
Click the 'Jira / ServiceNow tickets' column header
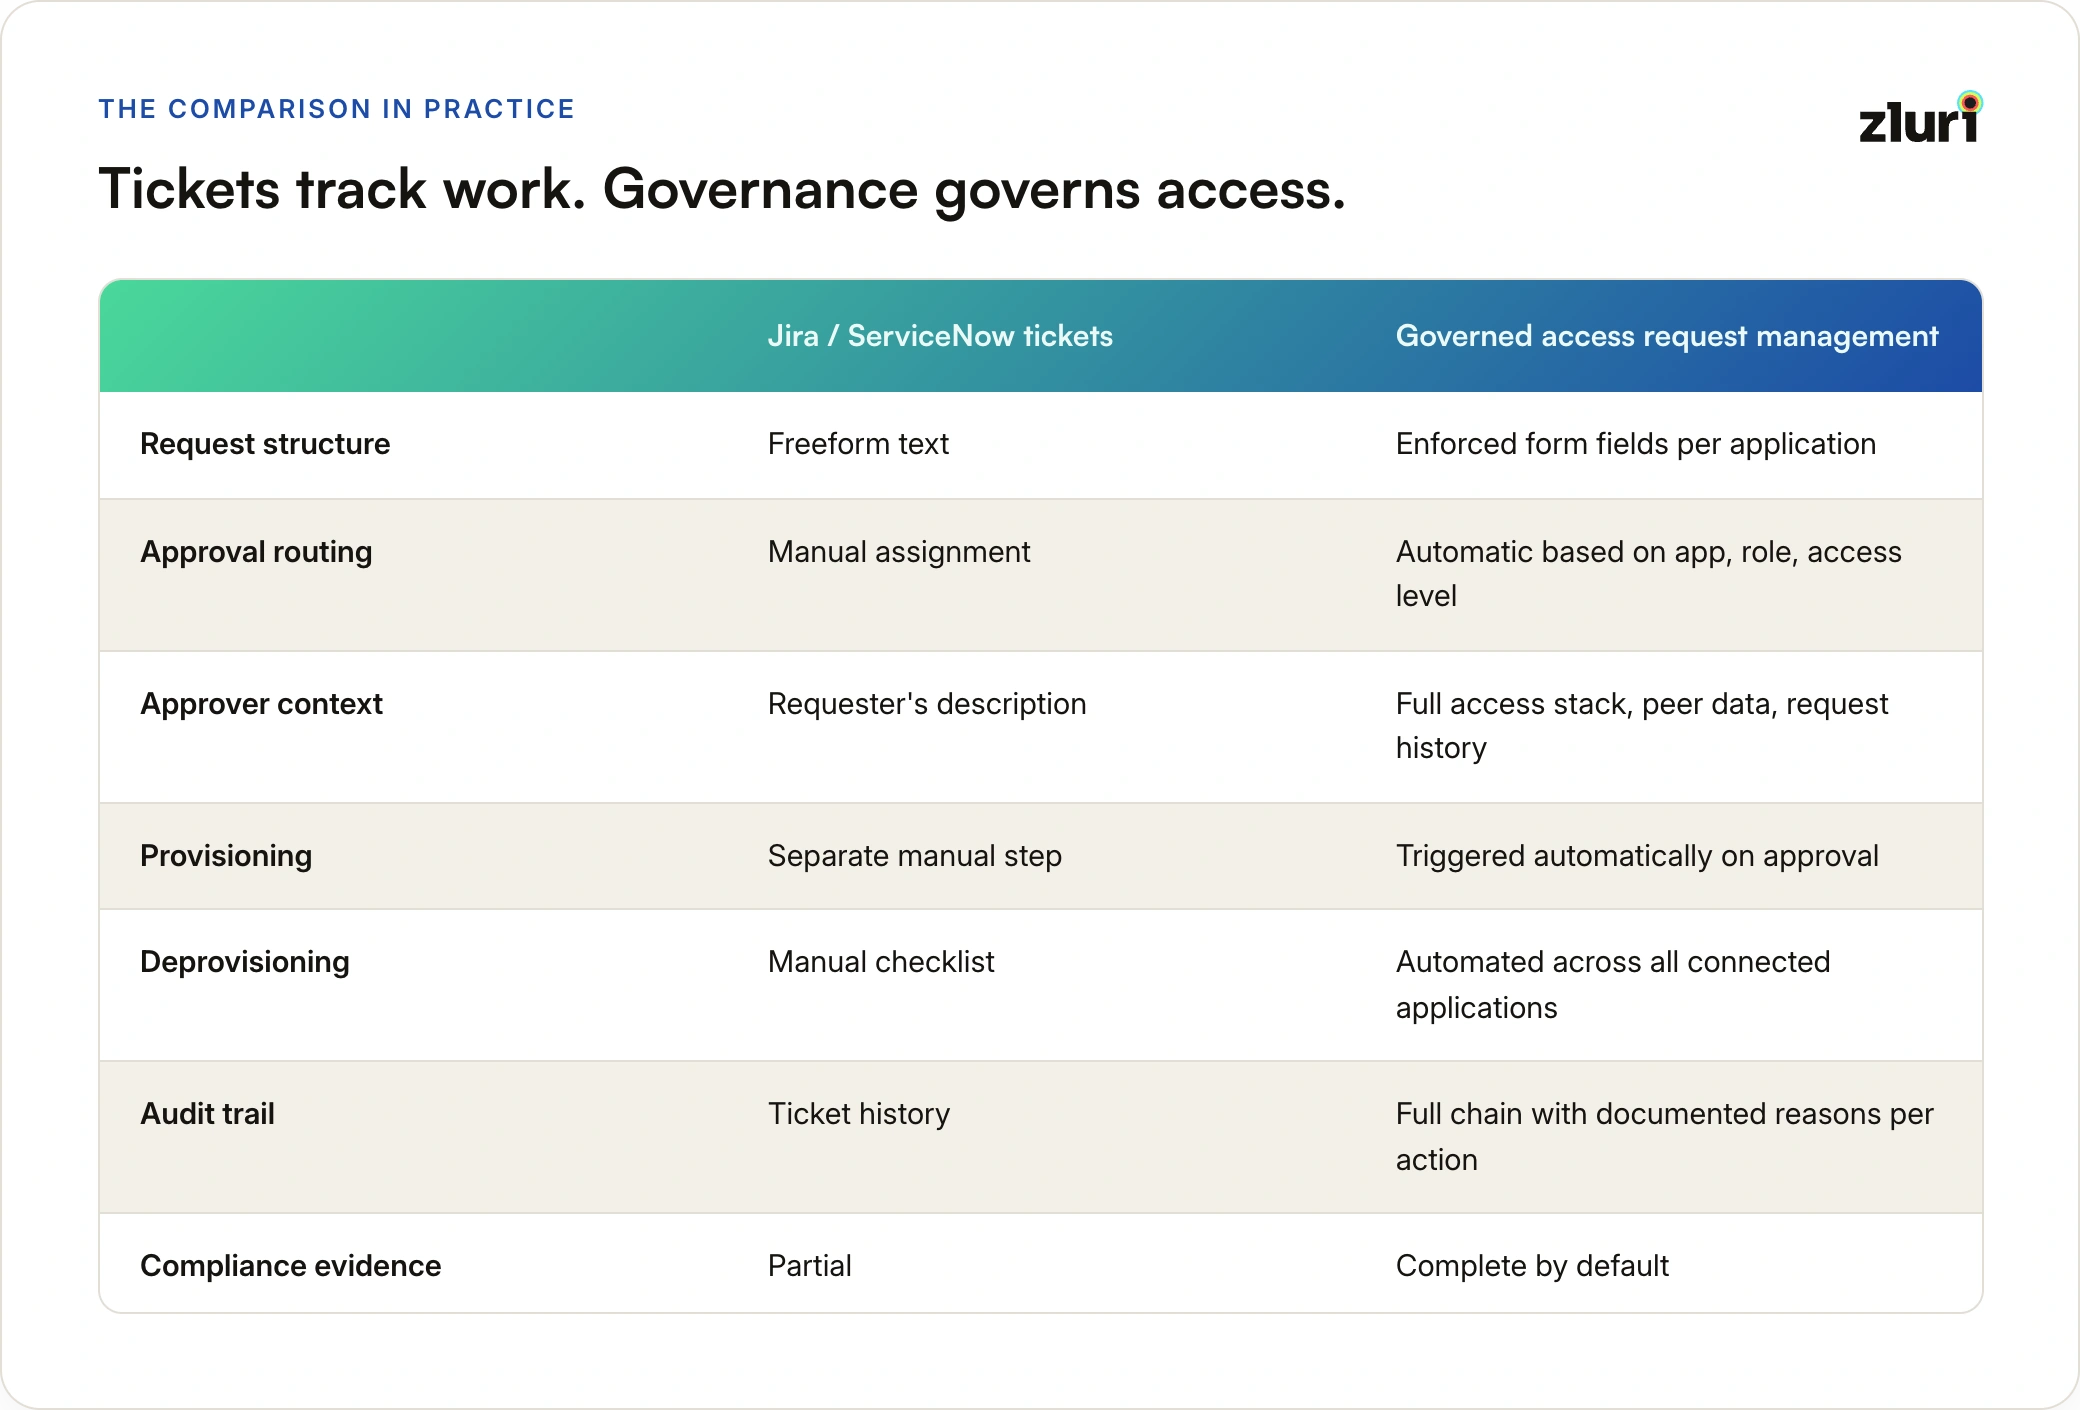[940, 336]
